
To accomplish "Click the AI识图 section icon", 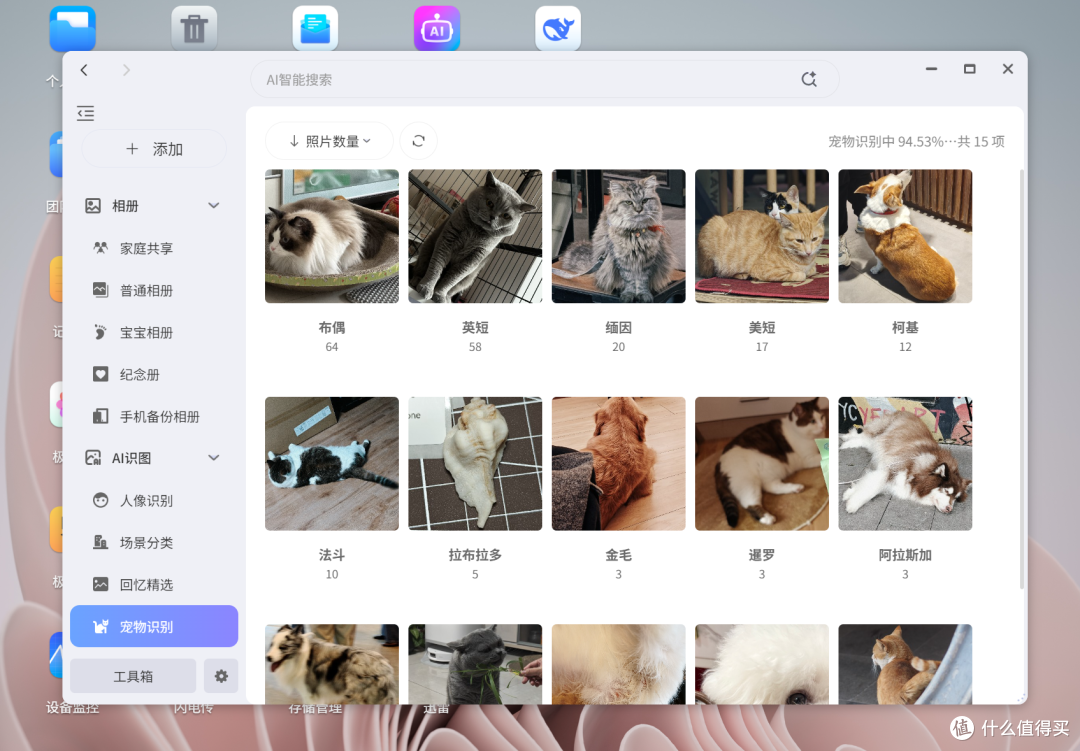I will (93, 457).
